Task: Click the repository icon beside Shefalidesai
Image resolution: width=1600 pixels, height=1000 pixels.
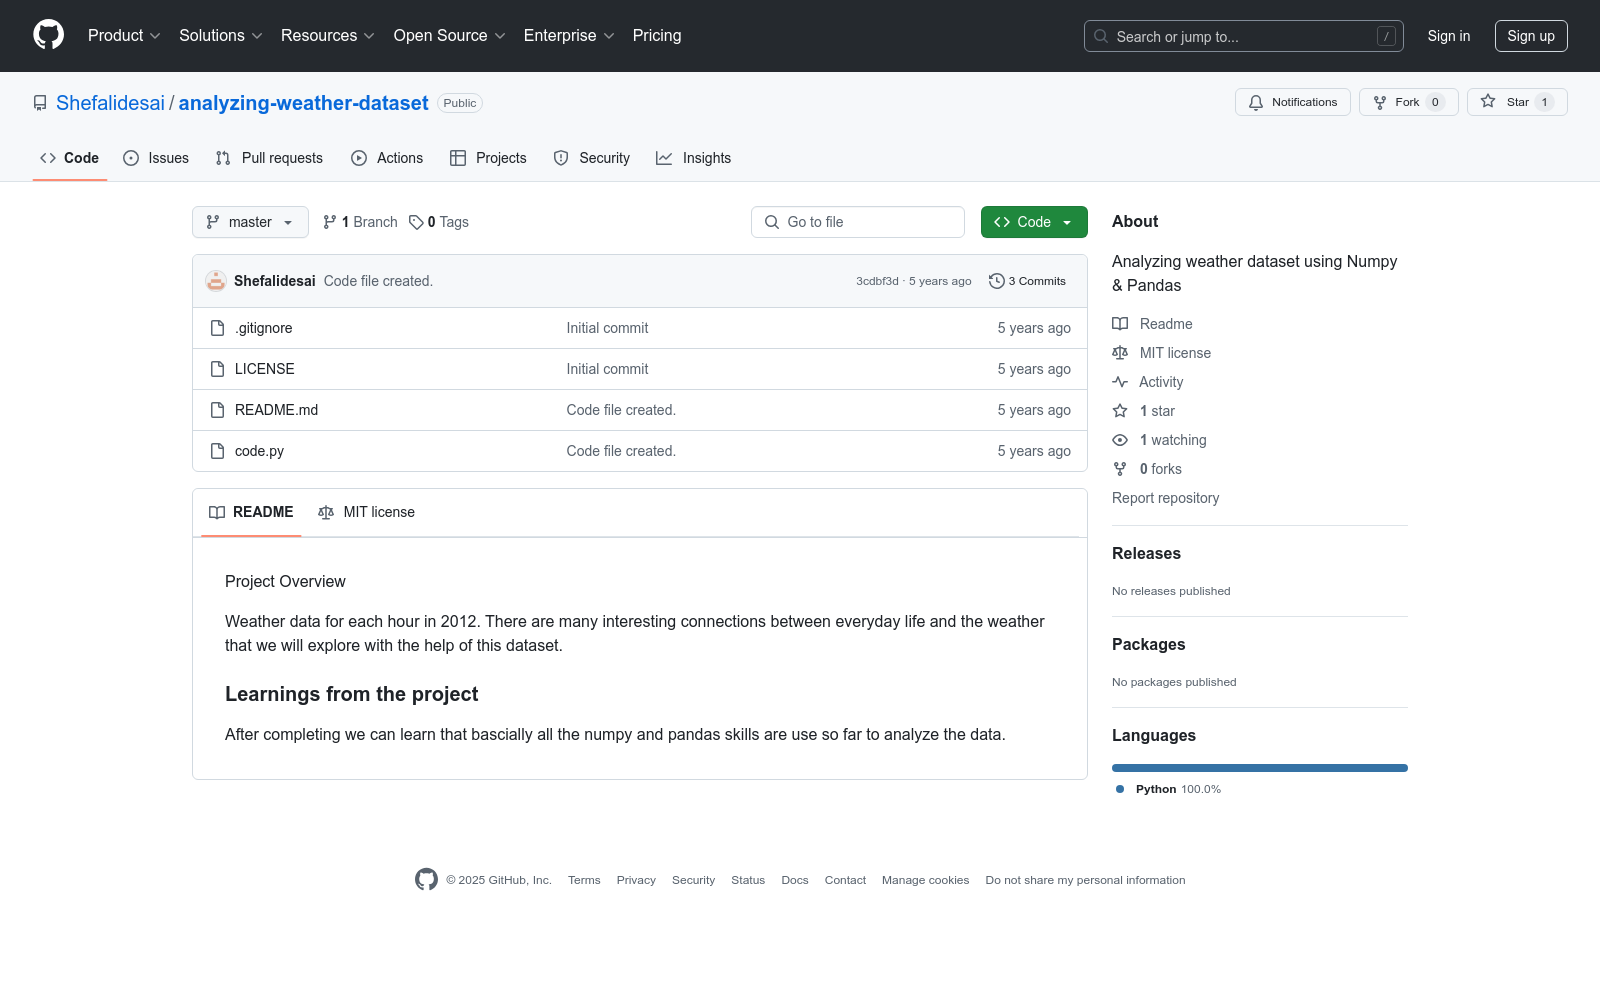Action: (x=40, y=103)
